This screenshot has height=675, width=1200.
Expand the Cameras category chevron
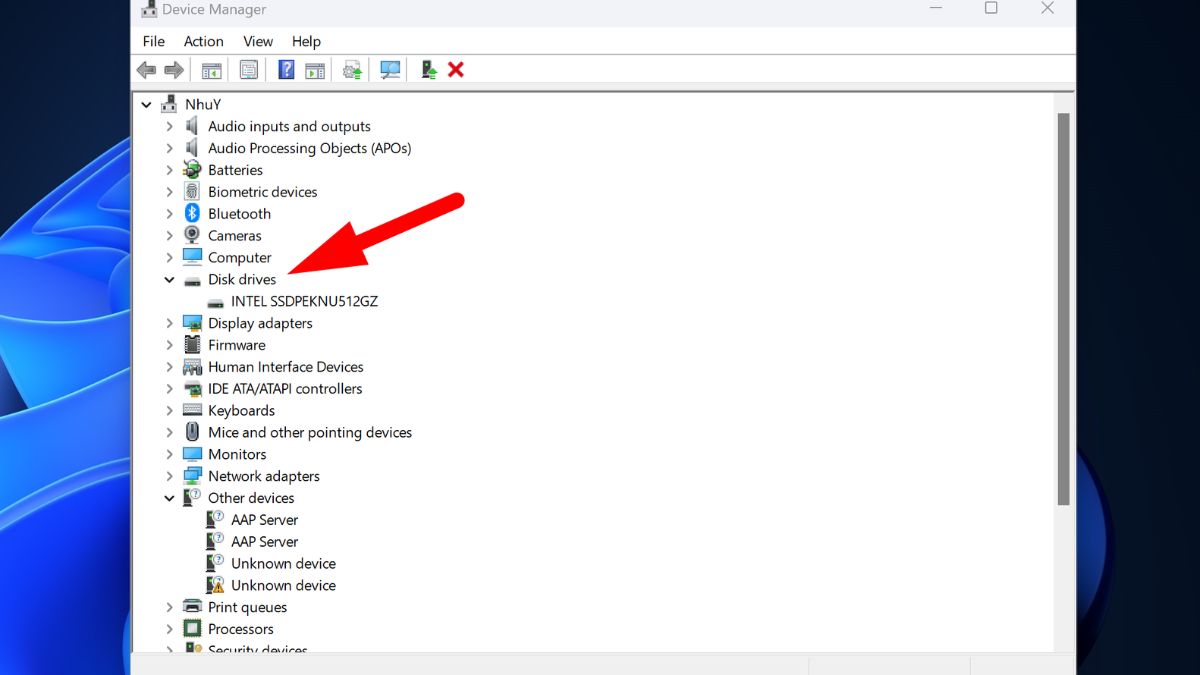[x=169, y=236]
